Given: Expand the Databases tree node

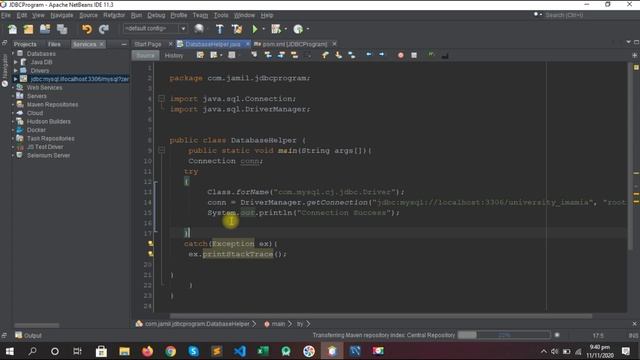Looking at the screenshot, I should (13, 53).
